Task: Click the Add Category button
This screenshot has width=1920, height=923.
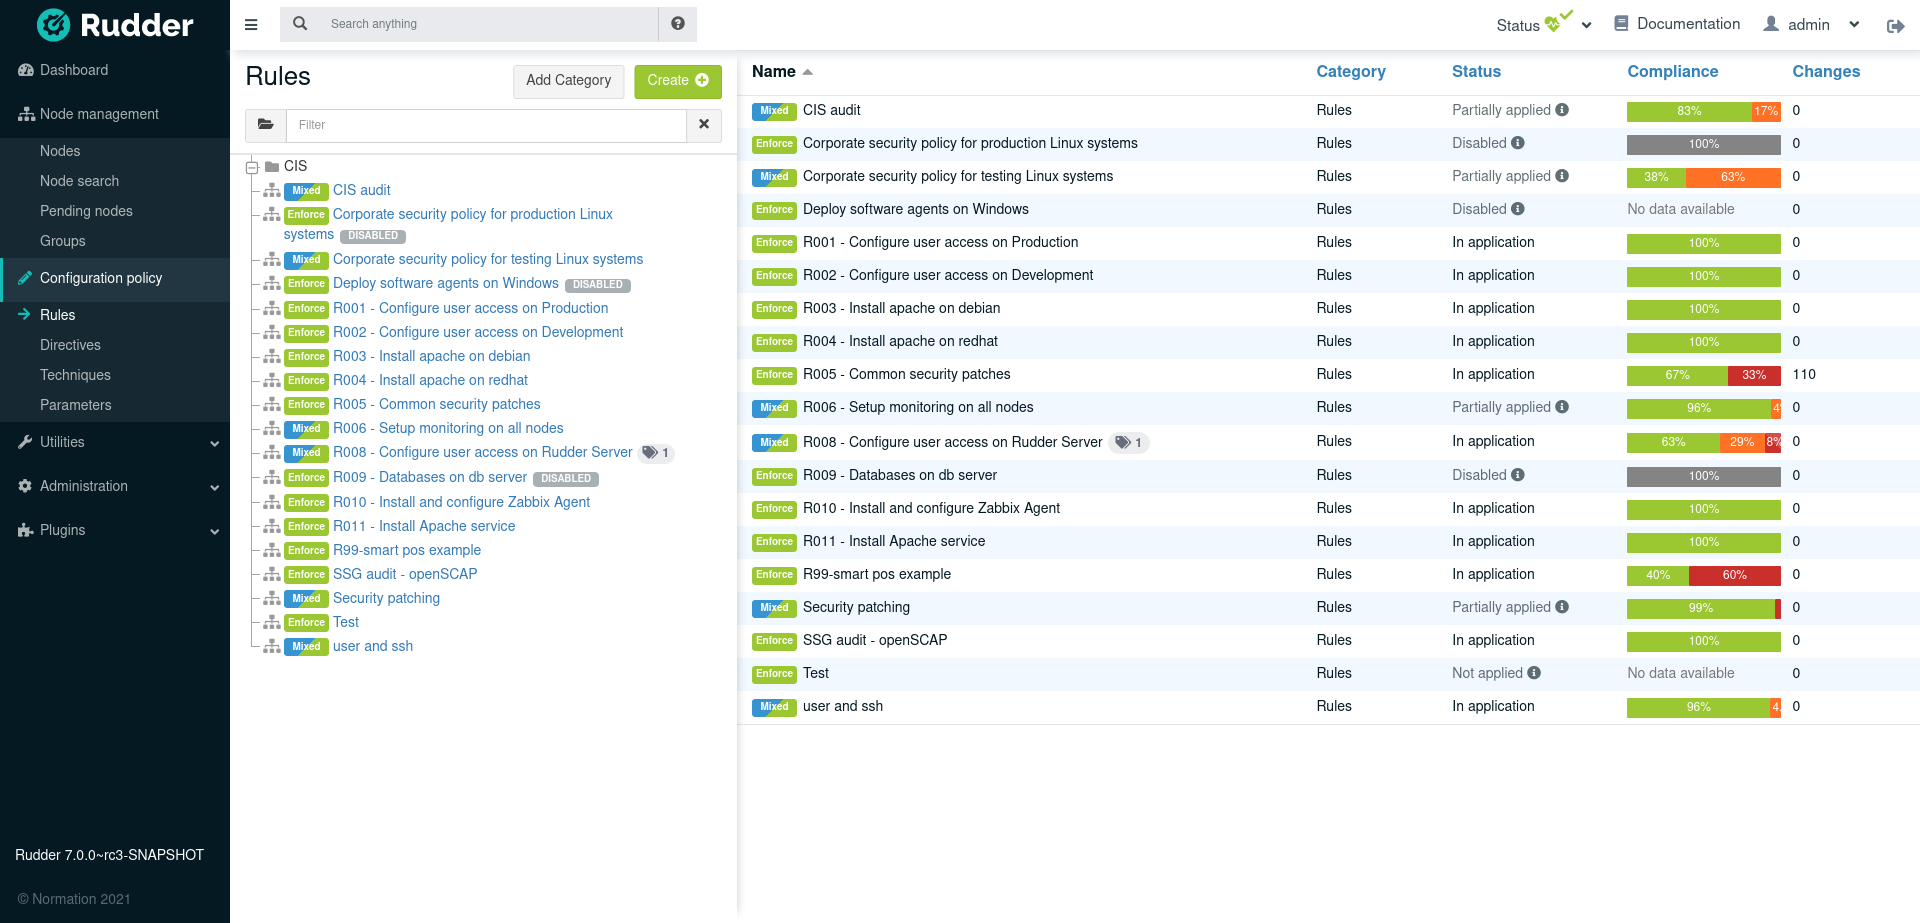Action: (x=568, y=81)
